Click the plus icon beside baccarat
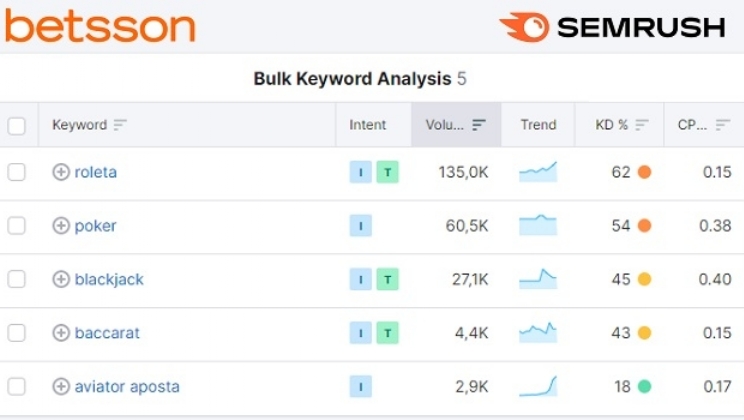 [61, 333]
